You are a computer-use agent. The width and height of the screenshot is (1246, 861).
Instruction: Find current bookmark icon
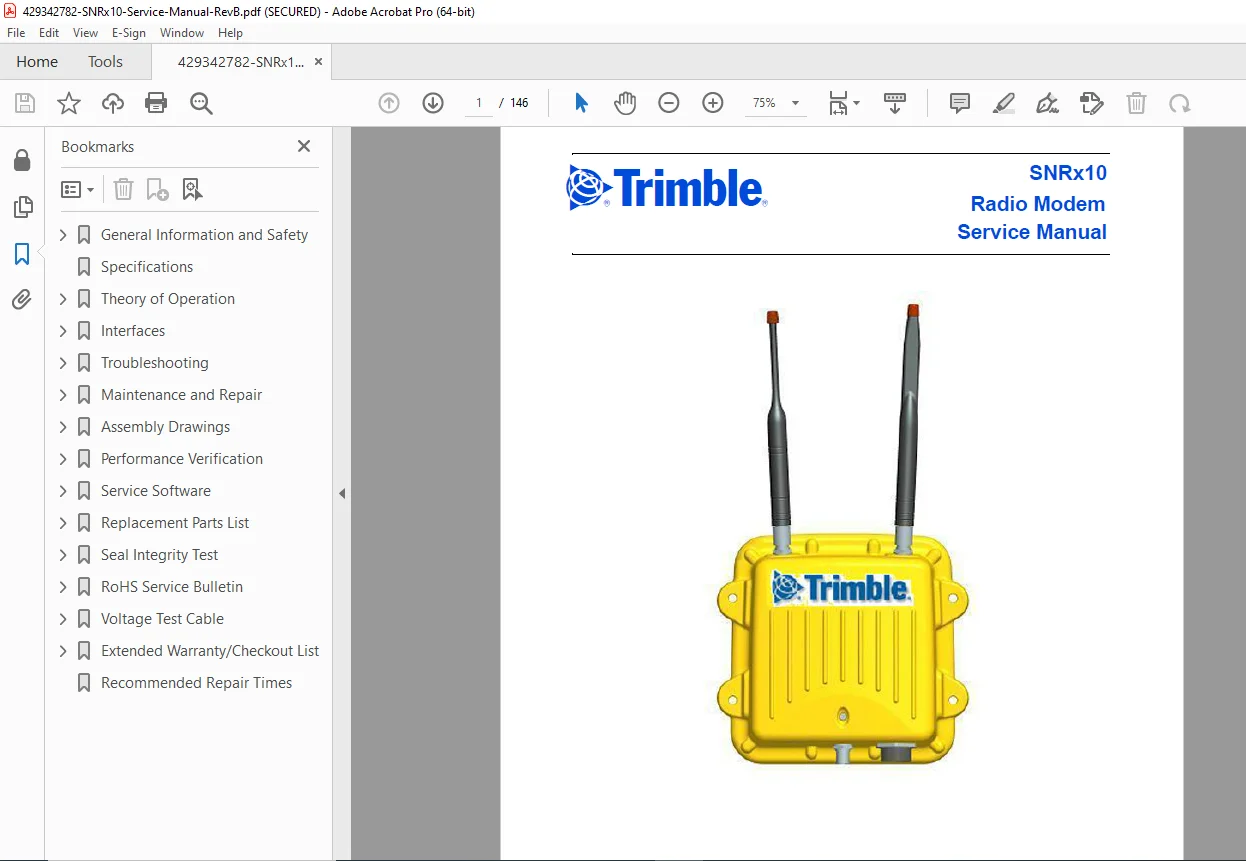(192, 189)
